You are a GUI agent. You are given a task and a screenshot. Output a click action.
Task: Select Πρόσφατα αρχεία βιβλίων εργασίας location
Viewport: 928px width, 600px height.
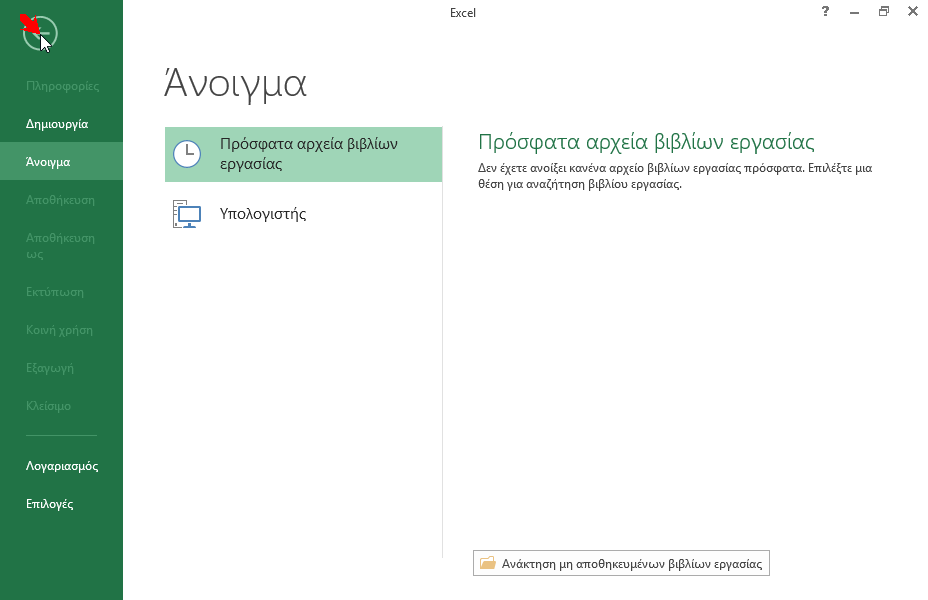(x=303, y=154)
